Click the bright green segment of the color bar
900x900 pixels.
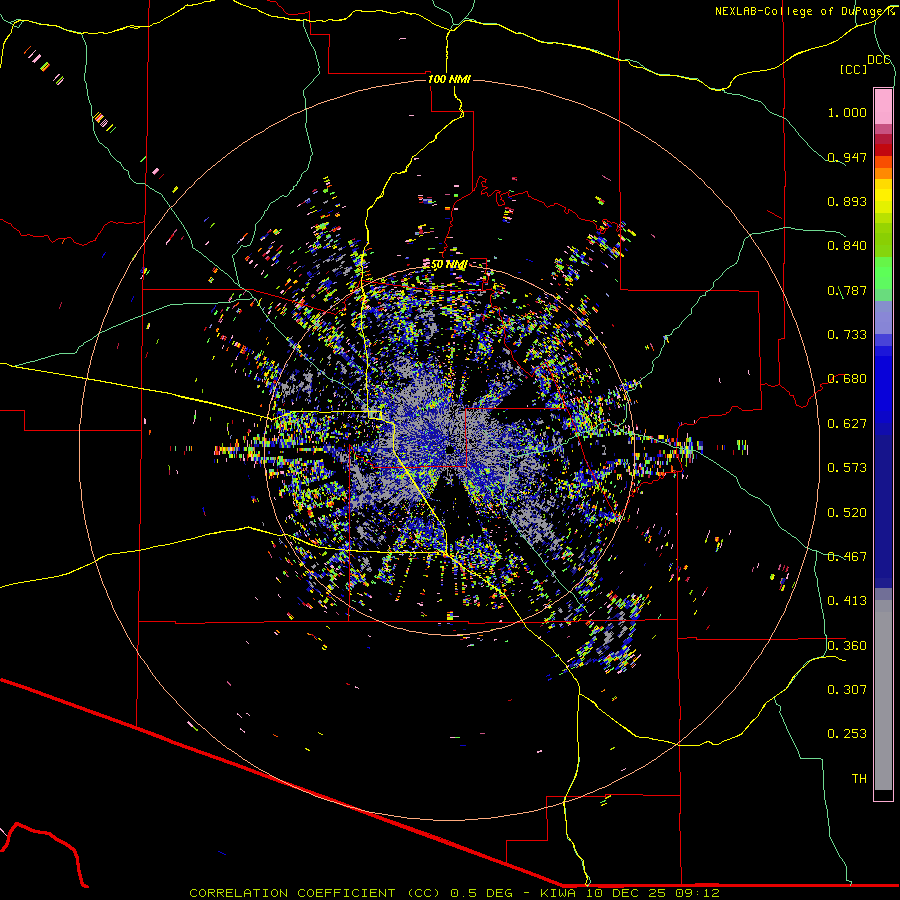(883, 273)
